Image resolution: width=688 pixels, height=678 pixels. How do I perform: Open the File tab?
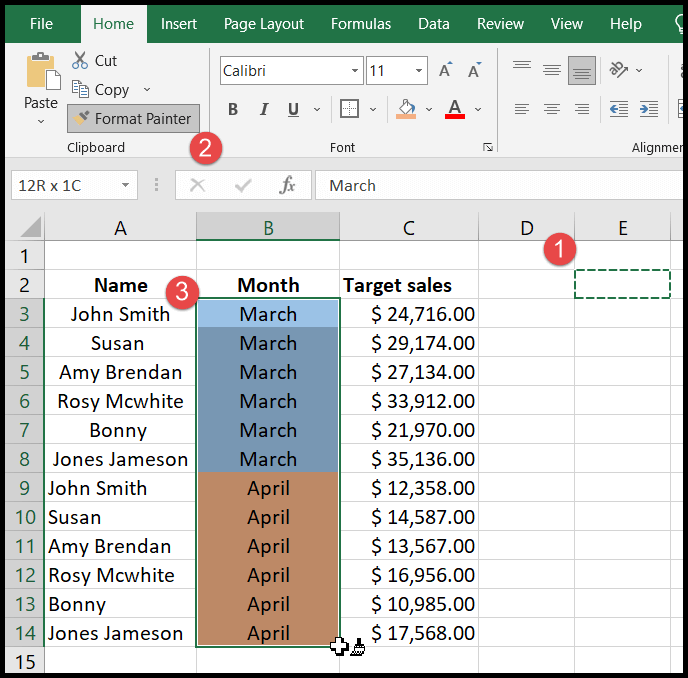click(x=41, y=24)
